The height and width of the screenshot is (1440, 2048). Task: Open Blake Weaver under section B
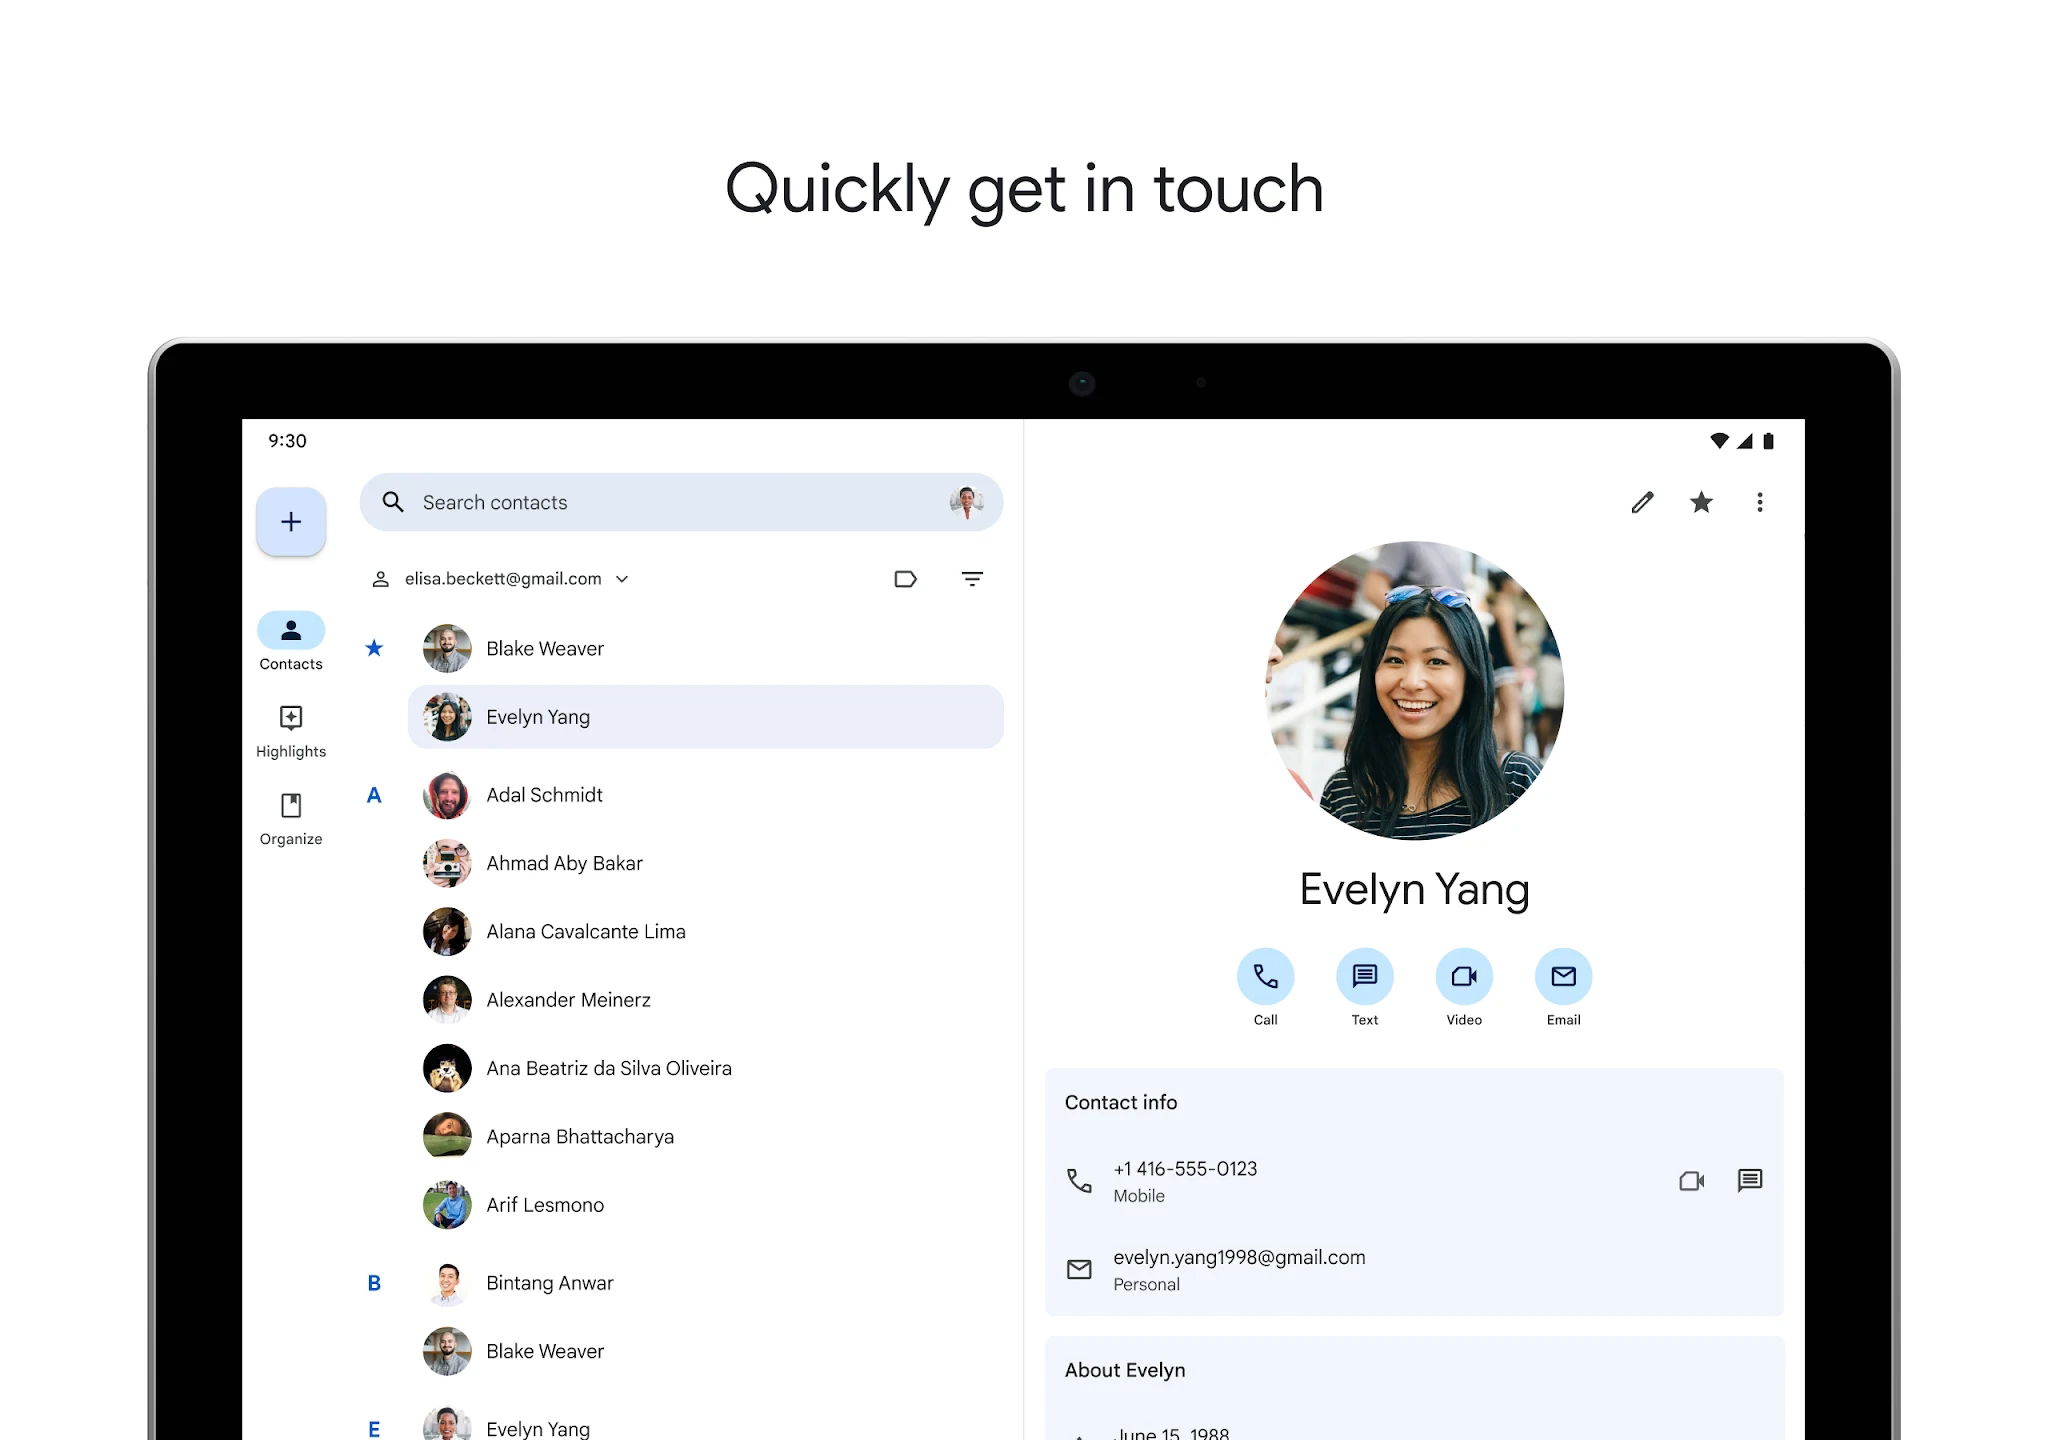click(705, 1351)
